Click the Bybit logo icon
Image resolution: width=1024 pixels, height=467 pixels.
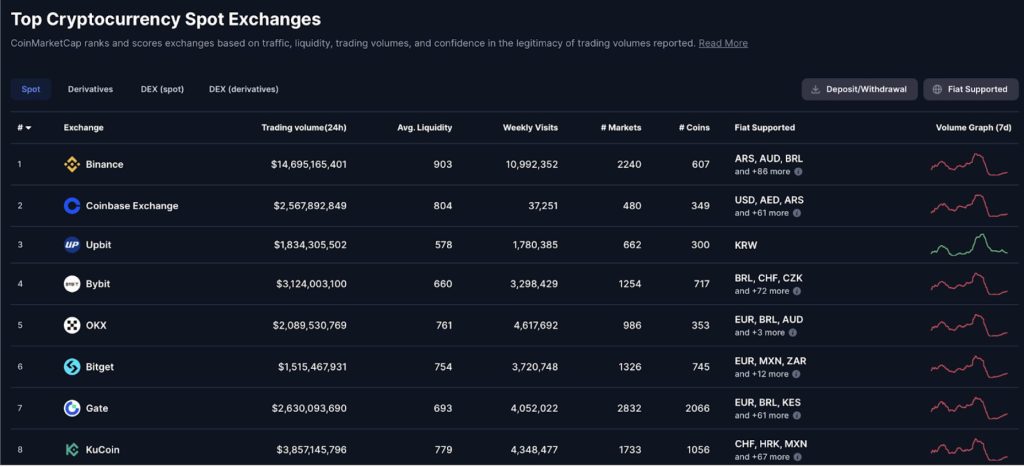72,284
